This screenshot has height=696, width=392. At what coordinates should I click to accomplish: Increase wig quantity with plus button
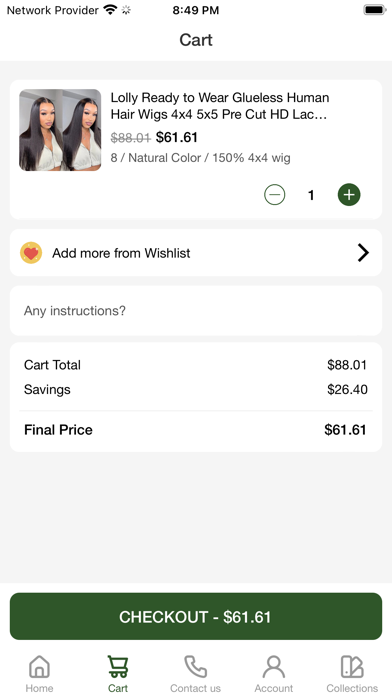tap(349, 195)
